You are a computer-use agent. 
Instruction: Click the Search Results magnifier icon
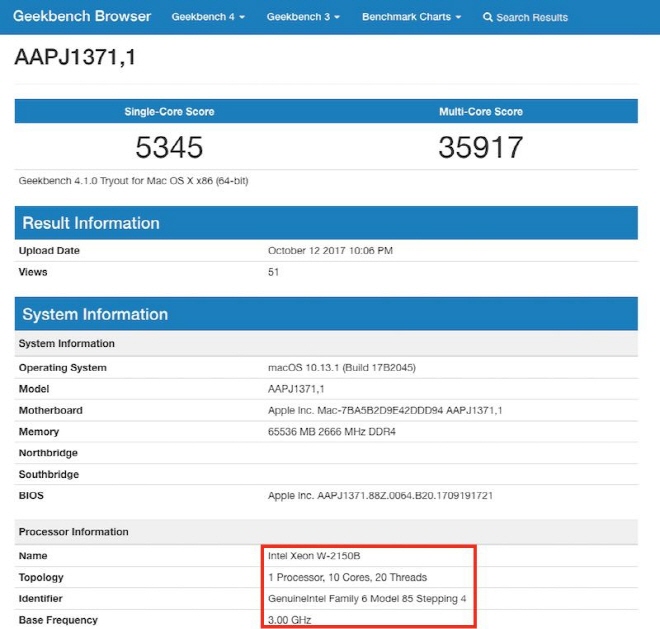click(487, 17)
